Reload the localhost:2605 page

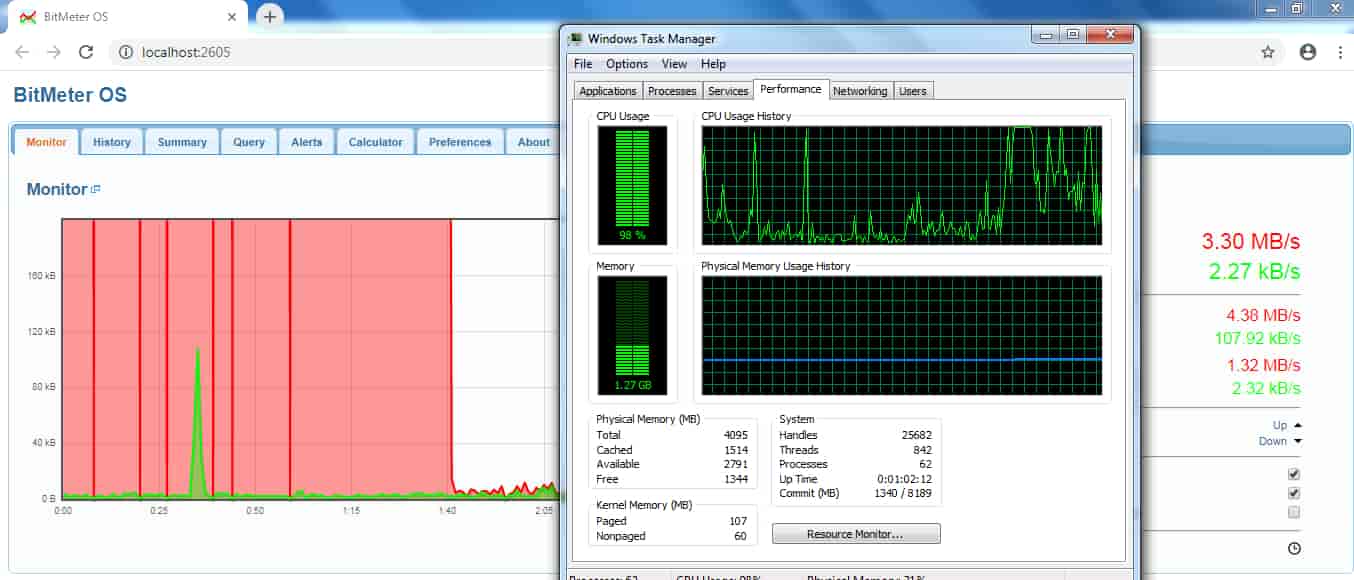coord(86,52)
